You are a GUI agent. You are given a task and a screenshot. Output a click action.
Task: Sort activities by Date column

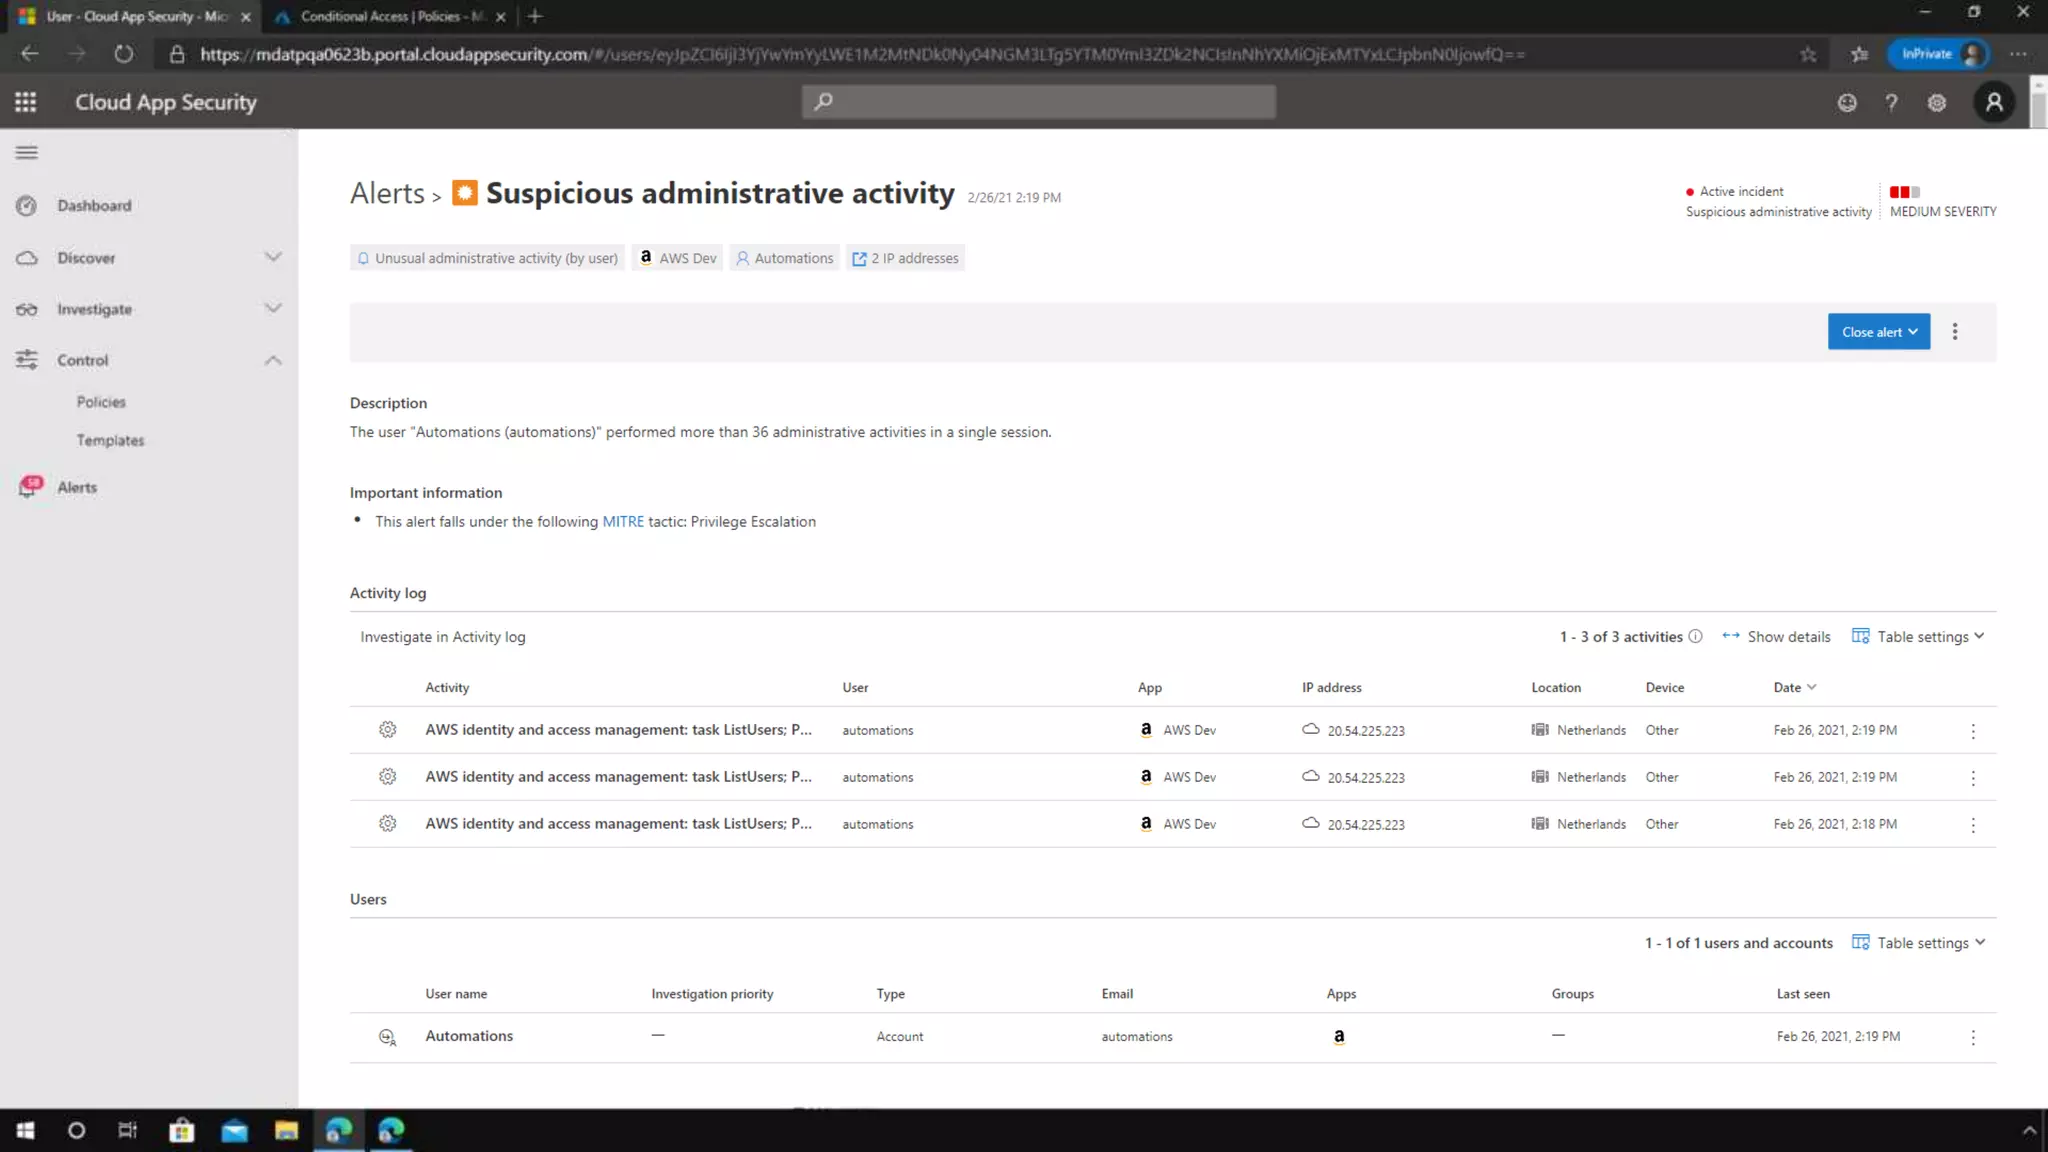click(1794, 687)
